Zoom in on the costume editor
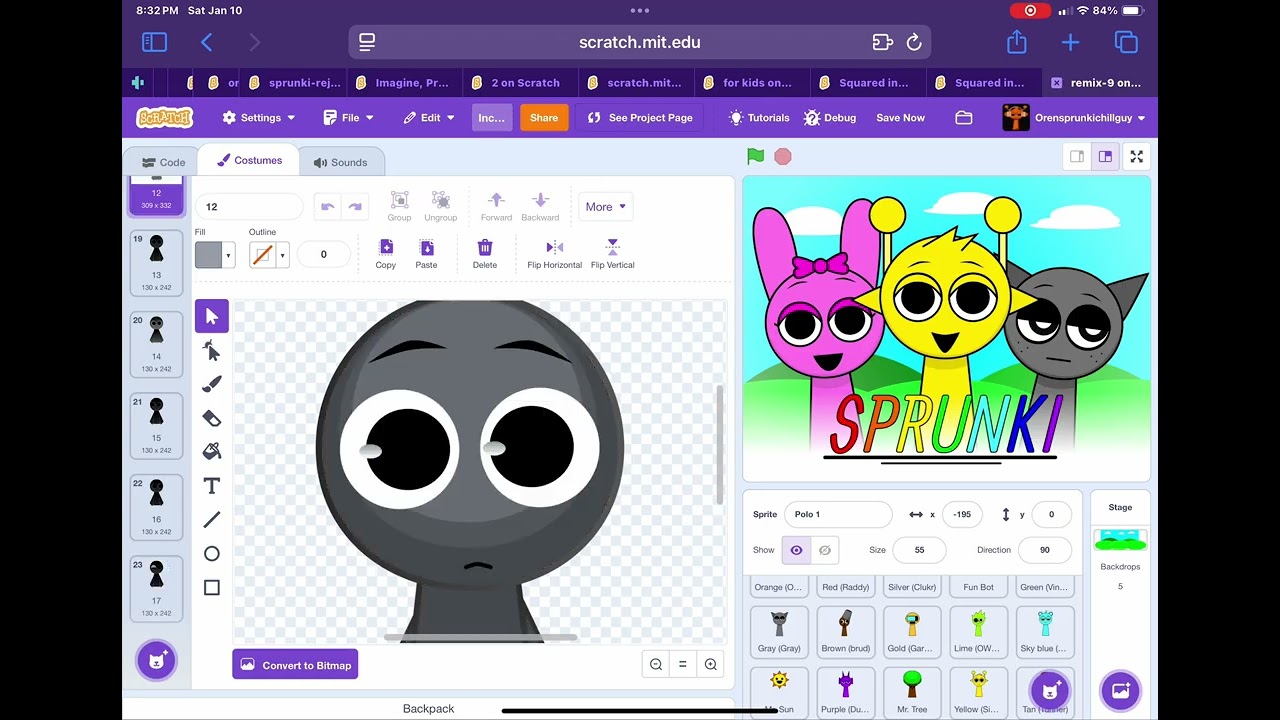Viewport: 1280px width, 720px height. pyautogui.click(x=711, y=664)
